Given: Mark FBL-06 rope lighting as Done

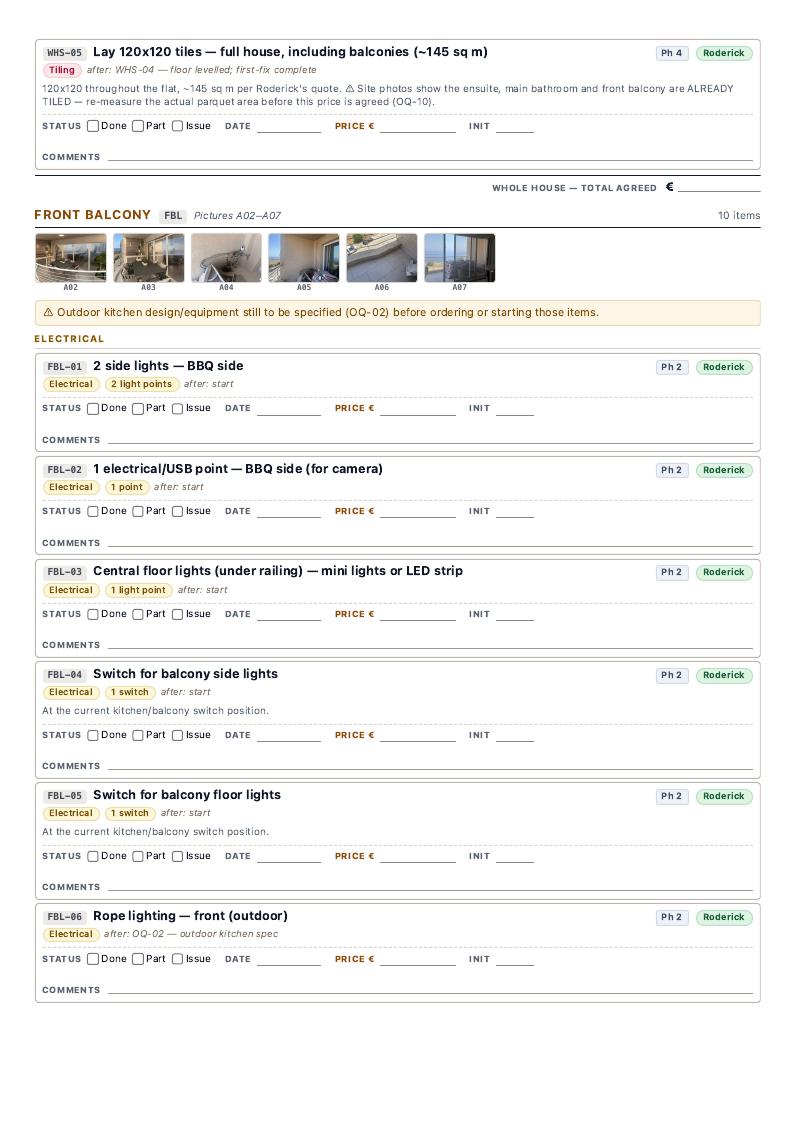Looking at the screenshot, I should coord(93,959).
